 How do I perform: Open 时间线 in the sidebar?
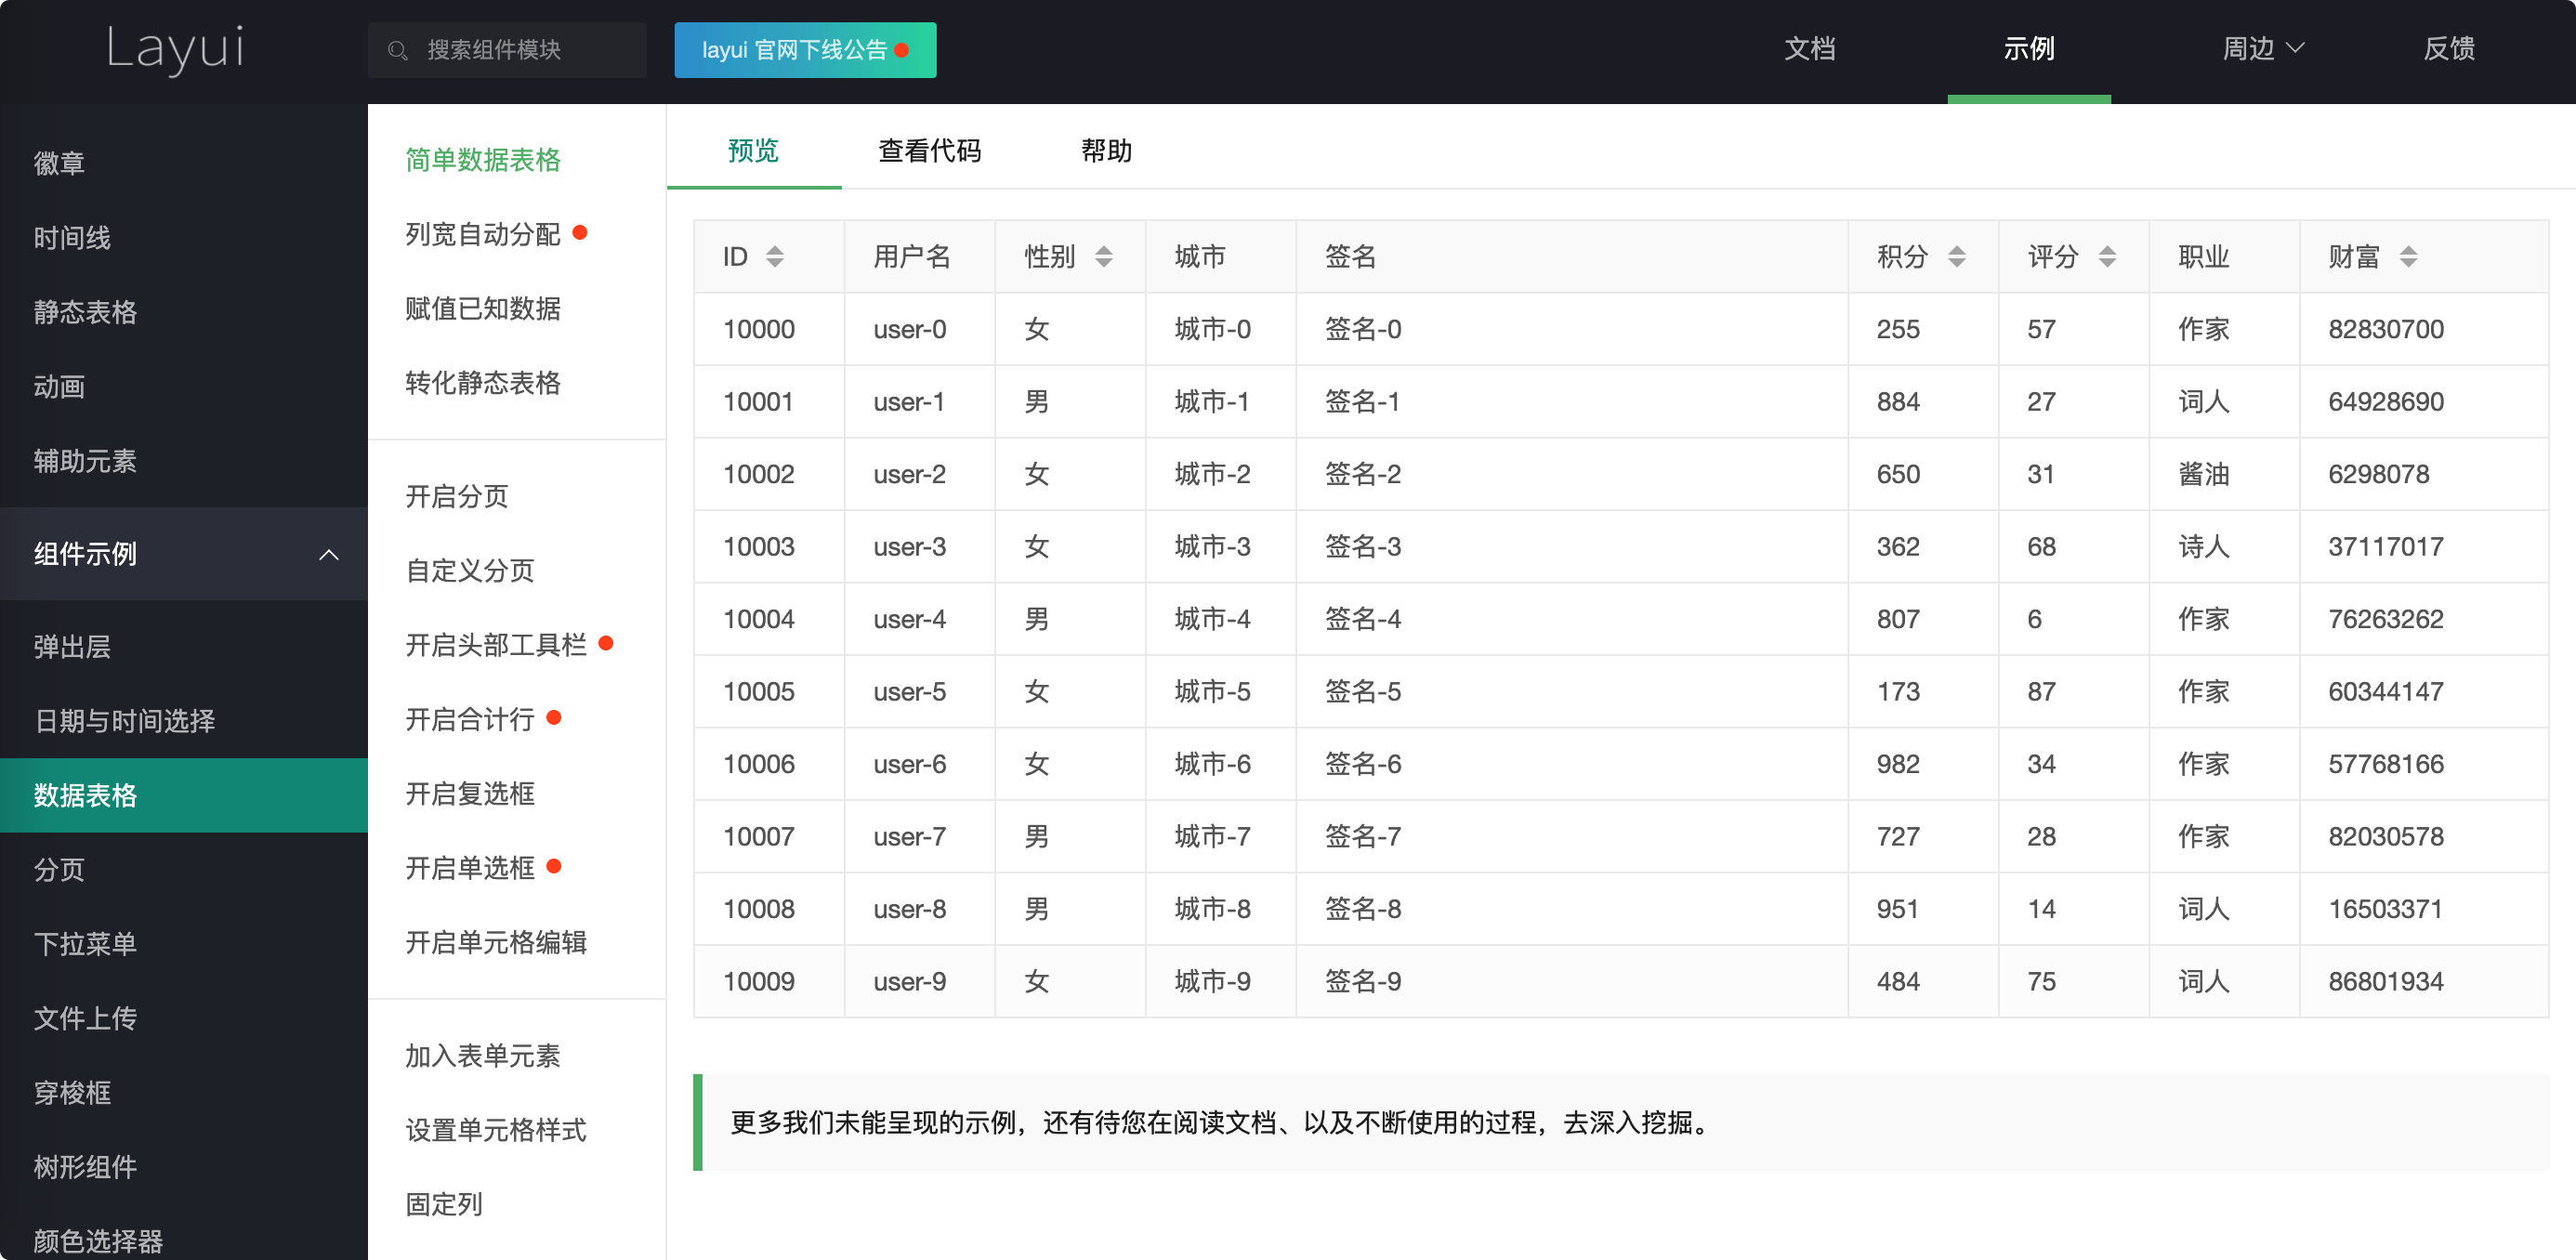point(184,238)
